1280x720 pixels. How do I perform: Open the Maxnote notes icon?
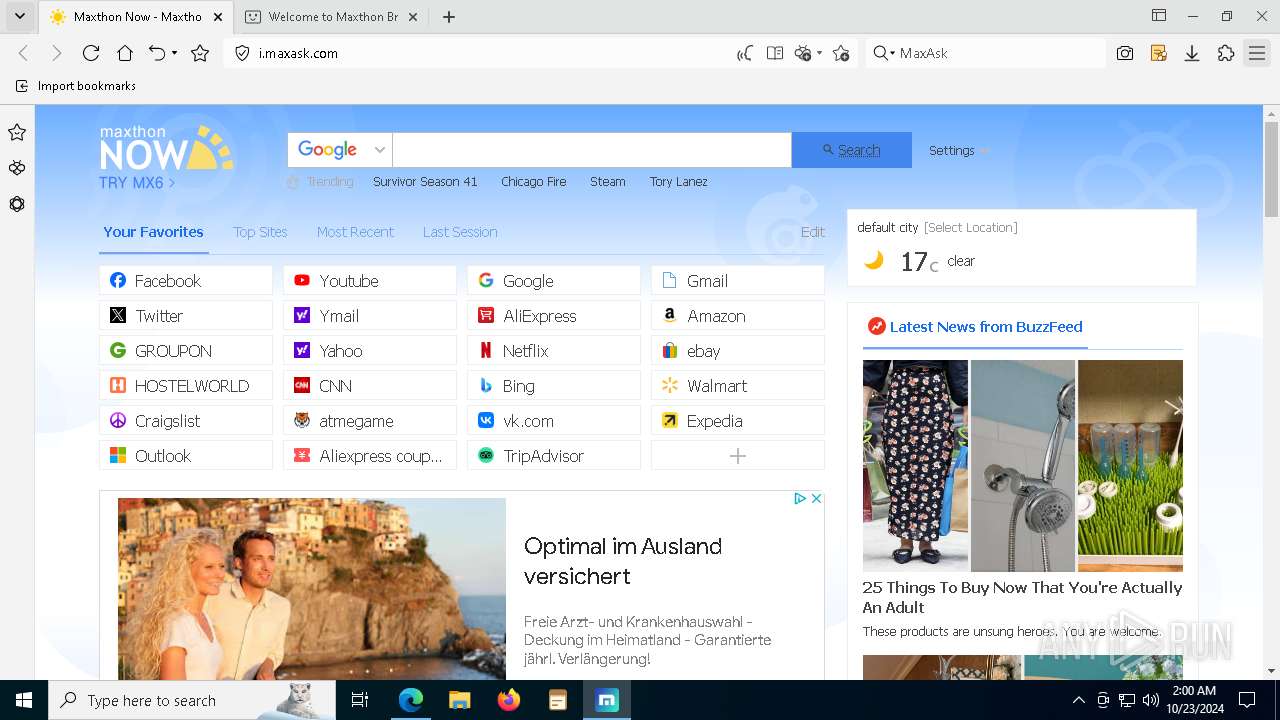[x=1159, y=53]
